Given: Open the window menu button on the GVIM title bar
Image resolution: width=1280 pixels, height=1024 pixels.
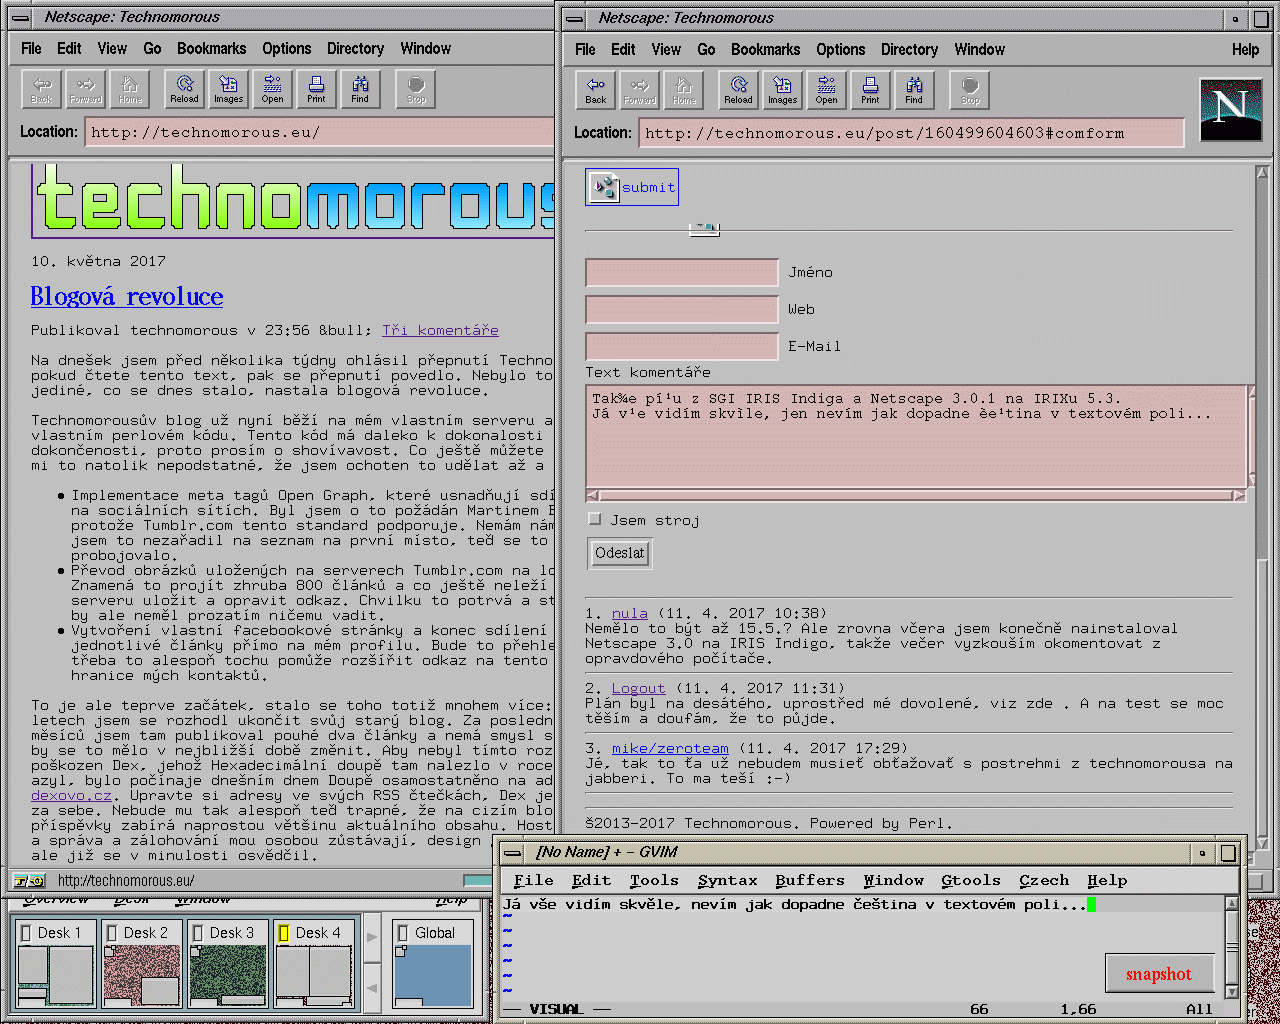Looking at the screenshot, I should (513, 853).
